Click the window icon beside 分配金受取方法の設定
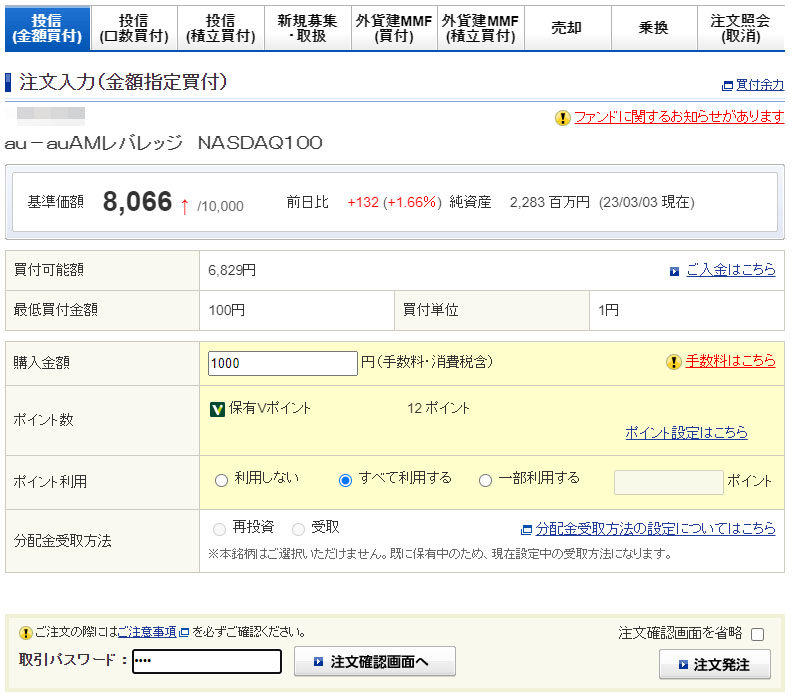The height and width of the screenshot is (698, 792). [x=526, y=529]
